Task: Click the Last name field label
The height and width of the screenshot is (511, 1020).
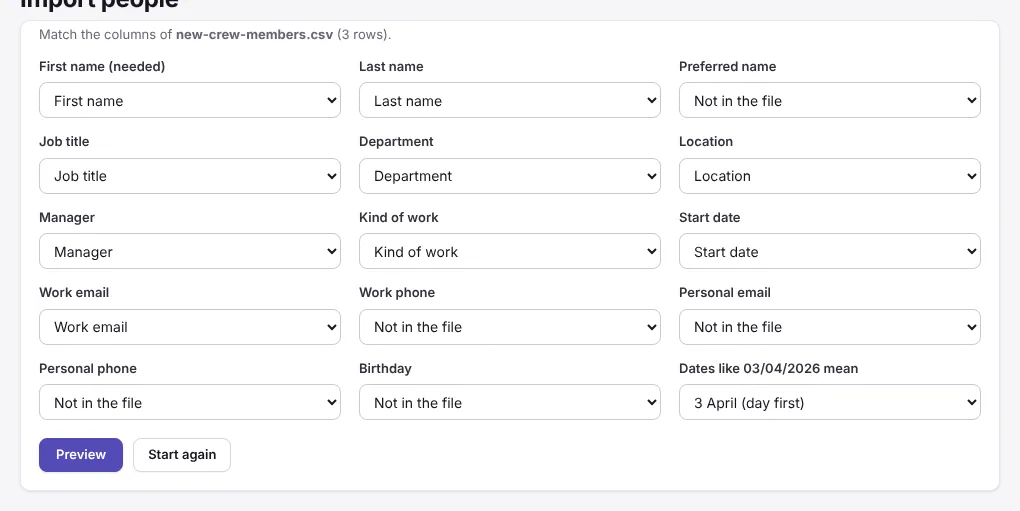Action: [x=391, y=66]
